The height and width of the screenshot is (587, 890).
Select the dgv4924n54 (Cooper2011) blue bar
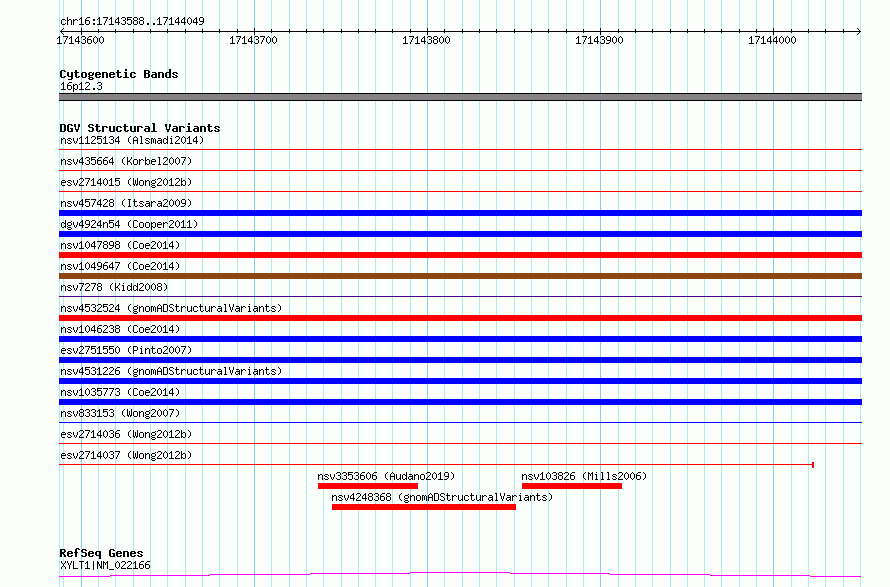coord(460,234)
